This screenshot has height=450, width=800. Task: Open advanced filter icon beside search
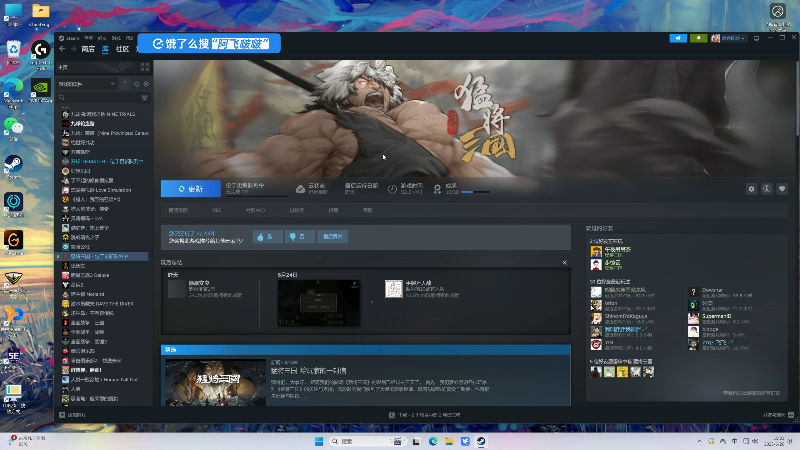coord(145,97)
